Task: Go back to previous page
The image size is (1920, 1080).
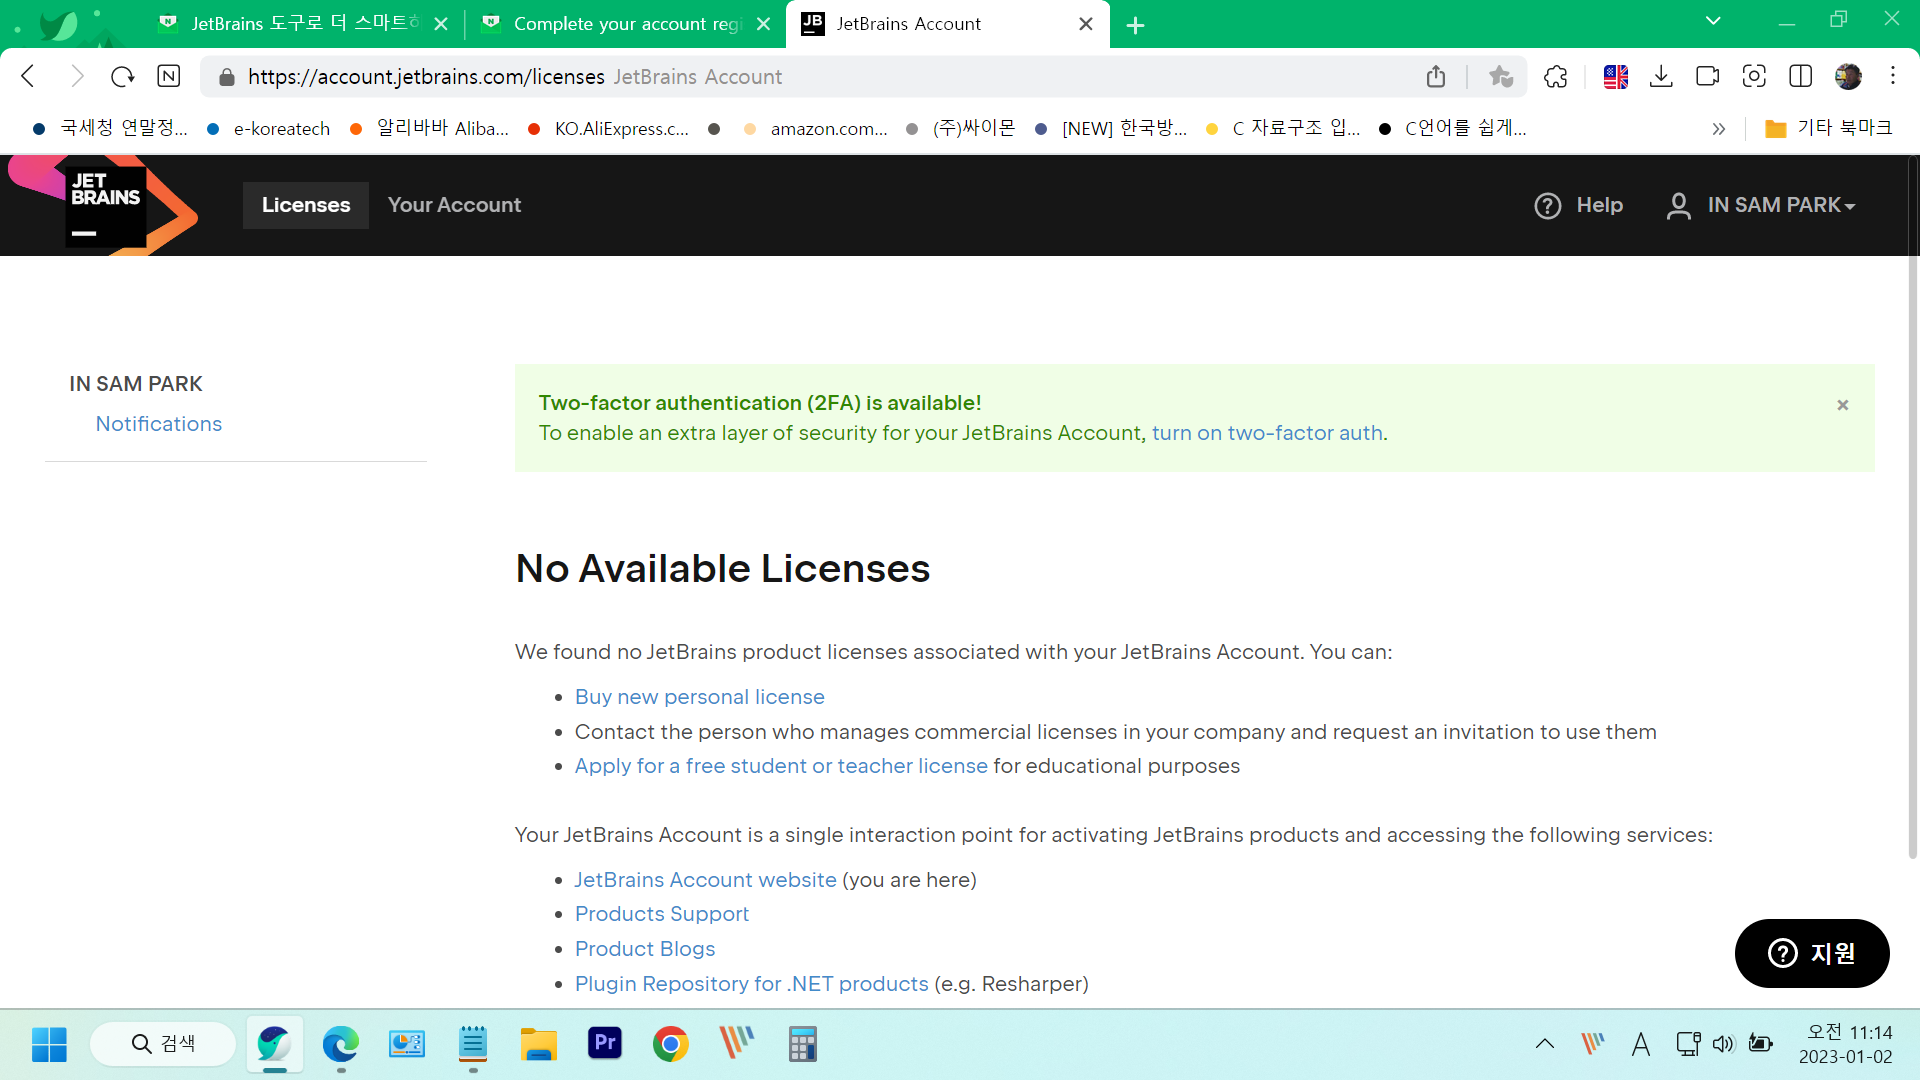Action: pos(29,76)
